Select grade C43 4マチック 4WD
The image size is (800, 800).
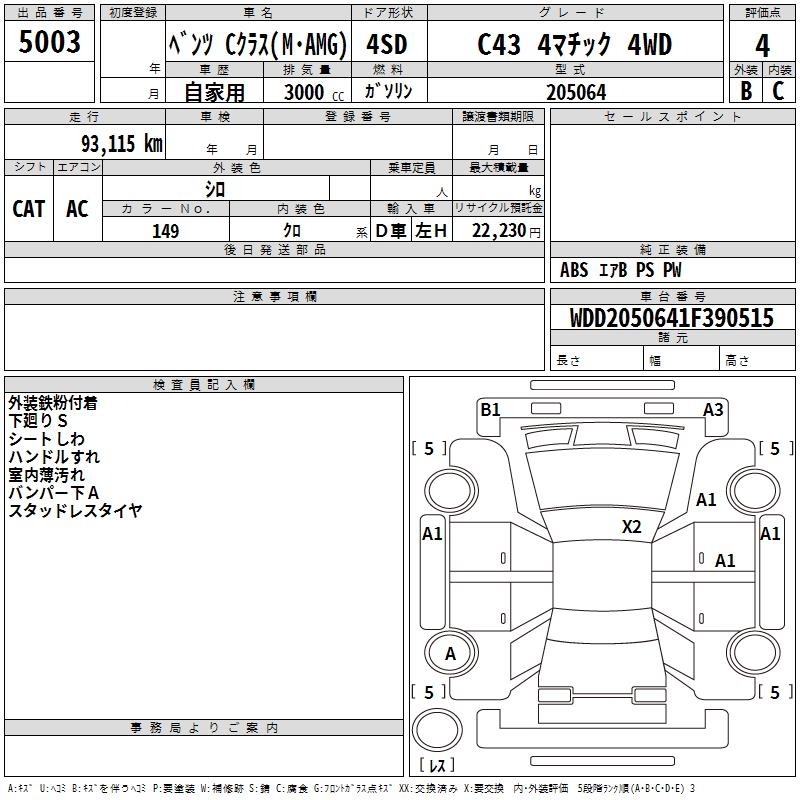[574, 44]
